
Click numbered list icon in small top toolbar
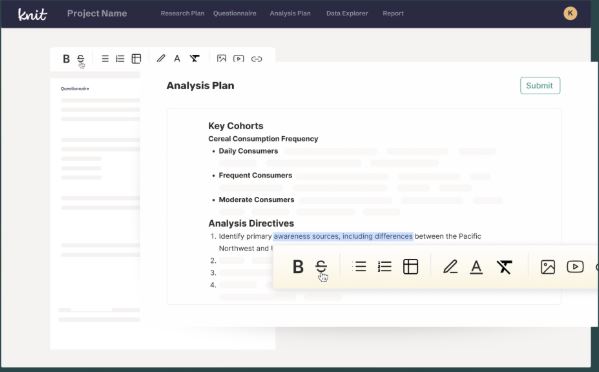(120, 59)
